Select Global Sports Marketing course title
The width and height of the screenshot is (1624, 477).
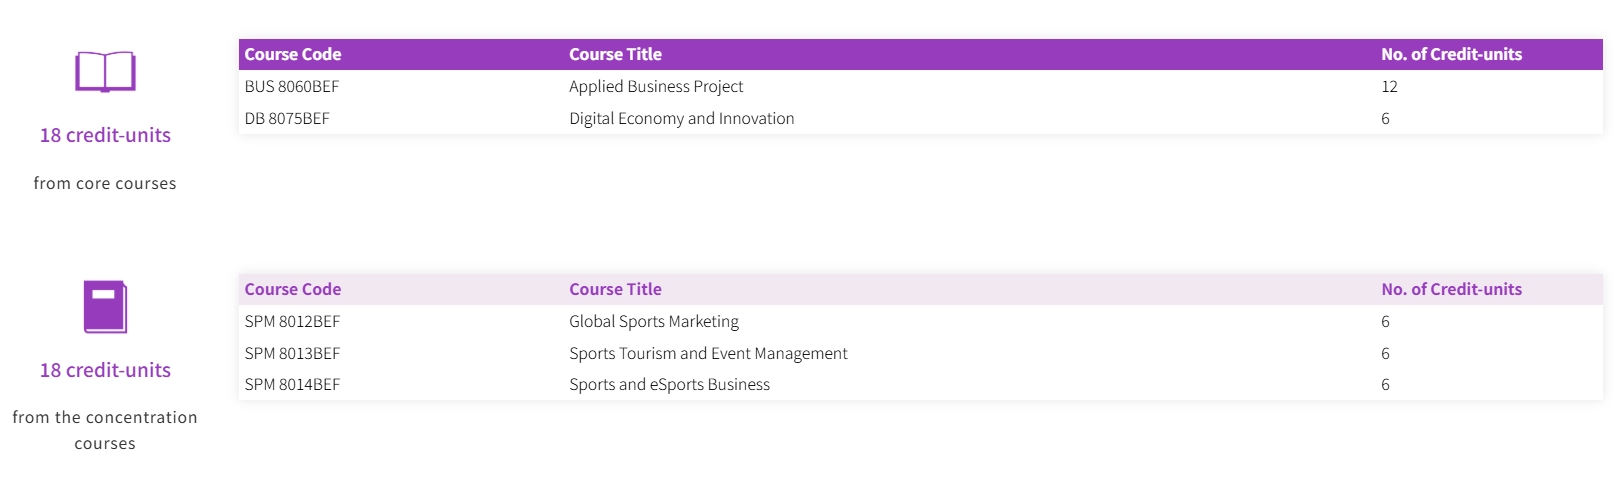[x=654, y=322]
